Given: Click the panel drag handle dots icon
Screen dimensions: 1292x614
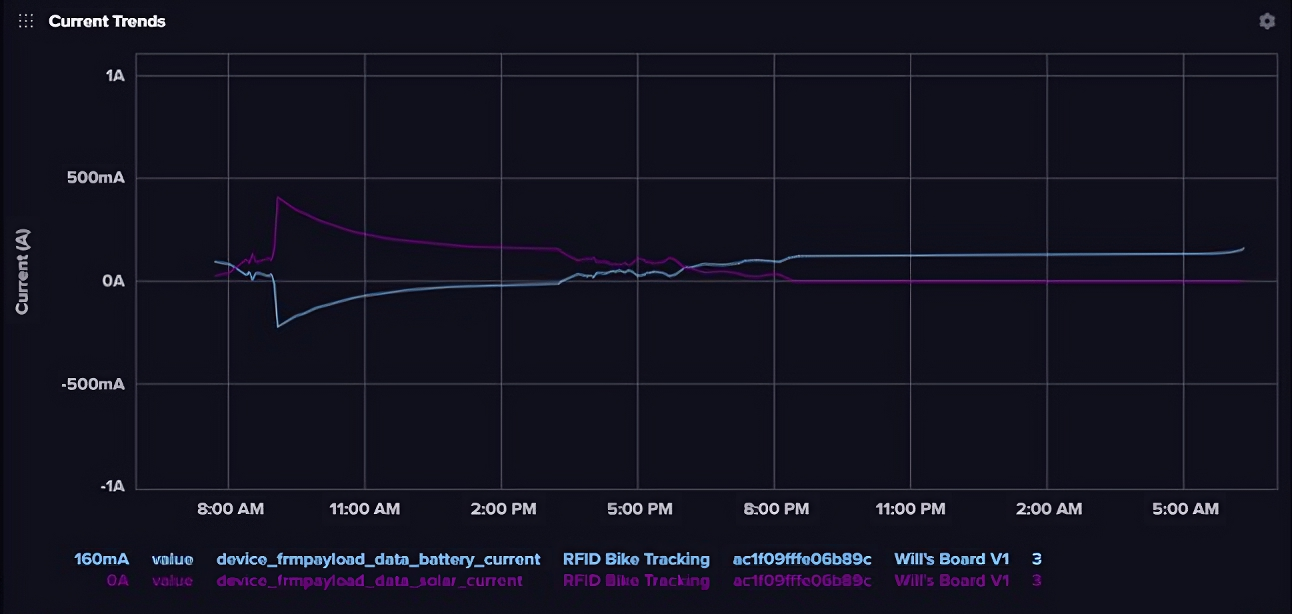Looking at the screenshot, I should pyautogui.click(x=26, y=21).
